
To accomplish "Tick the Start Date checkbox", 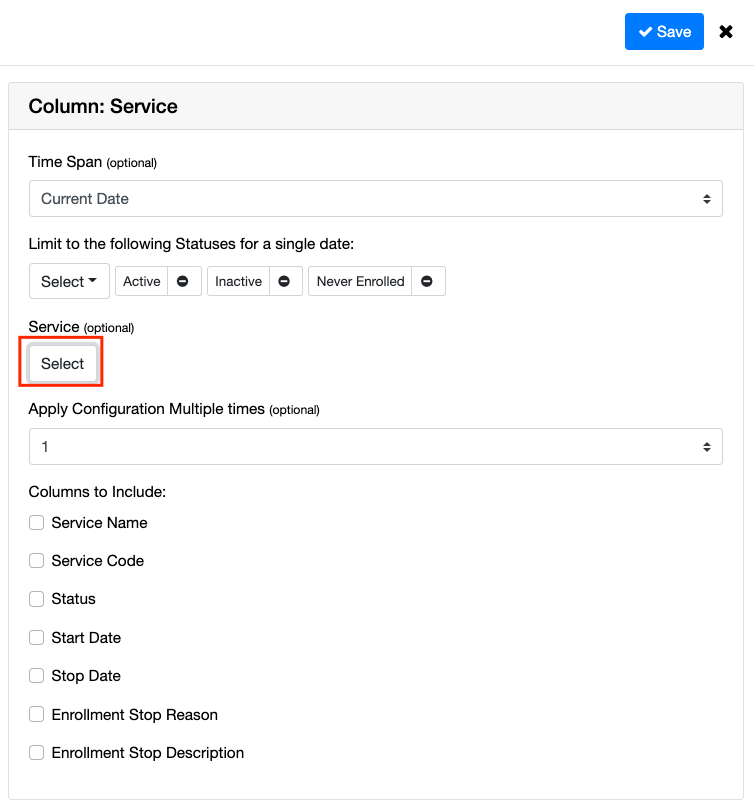I will click(37, 637).
